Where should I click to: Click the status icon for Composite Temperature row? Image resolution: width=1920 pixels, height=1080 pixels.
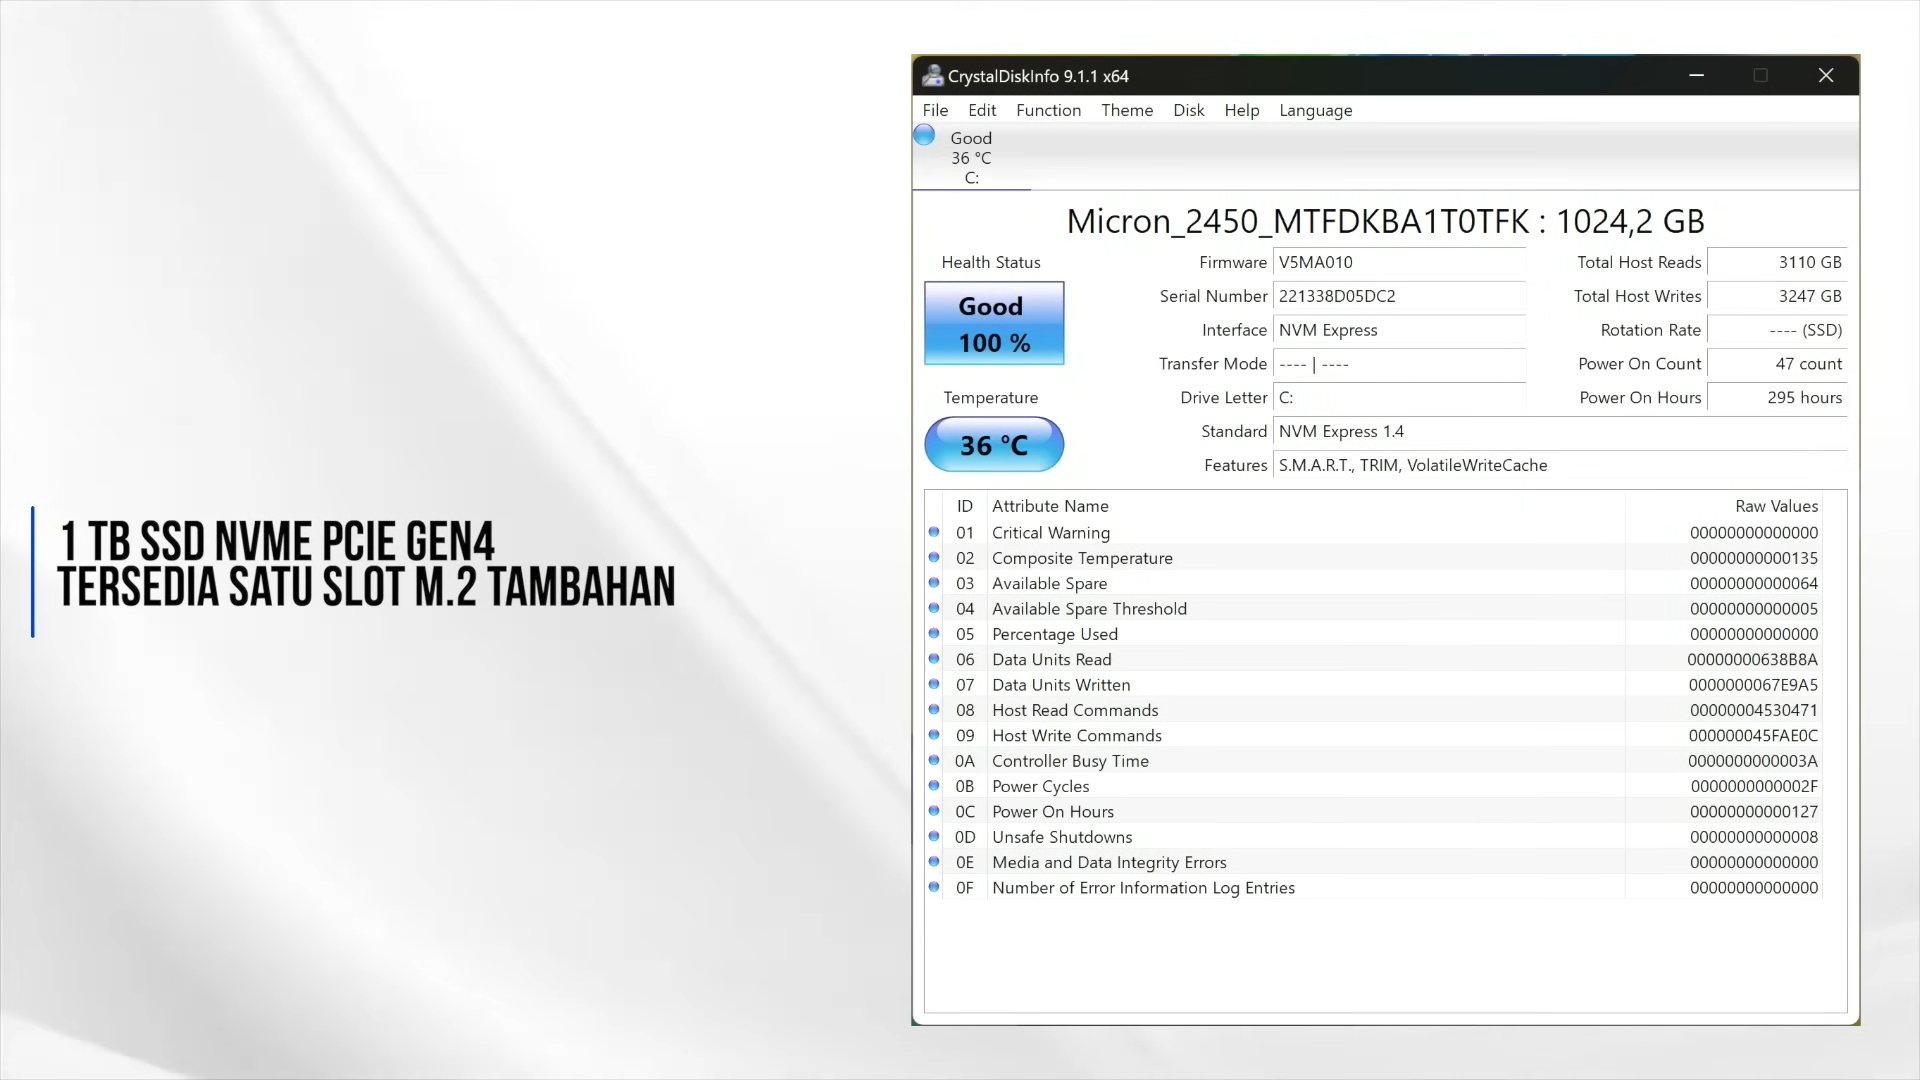[x=934, y=557]
